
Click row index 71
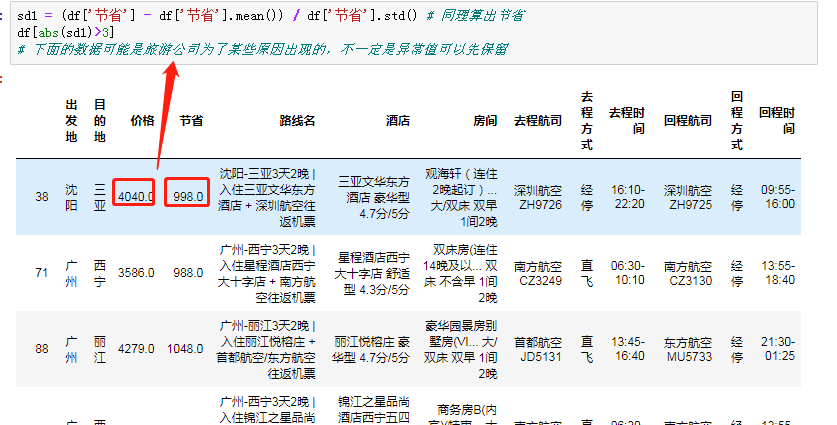click(42, 273)
